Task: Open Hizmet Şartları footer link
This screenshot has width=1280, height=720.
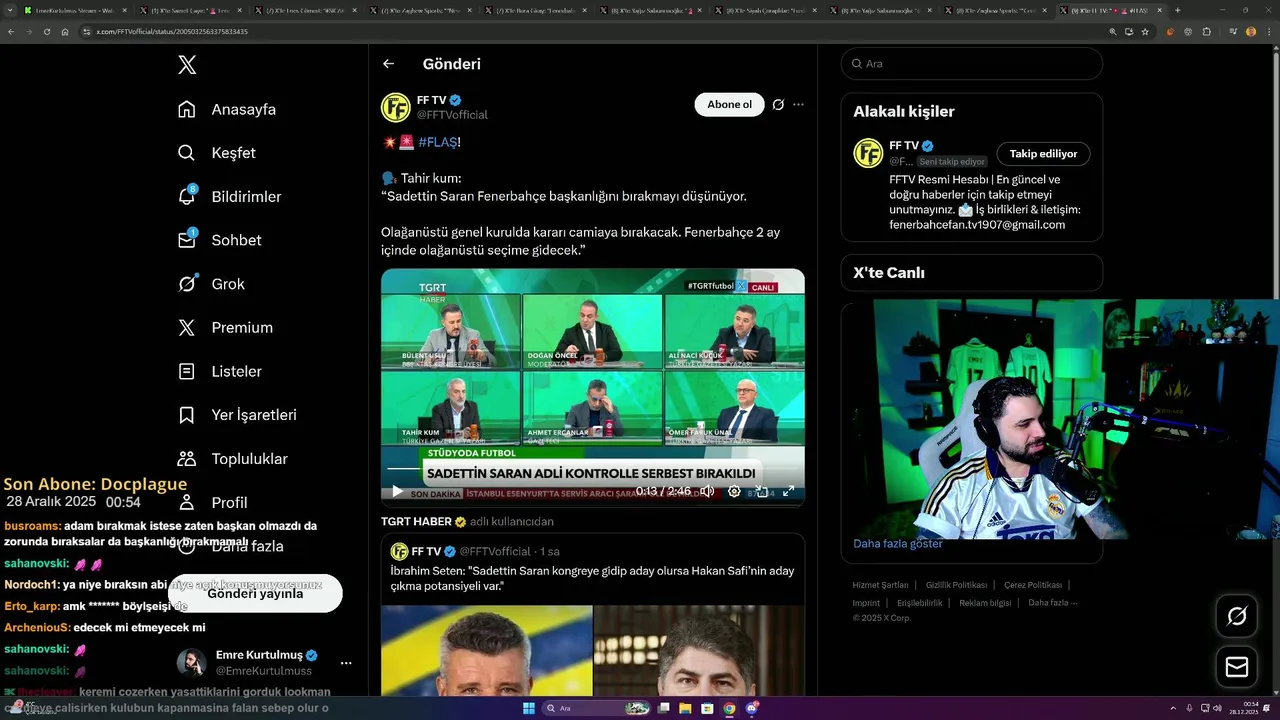Action: (880, 585)
